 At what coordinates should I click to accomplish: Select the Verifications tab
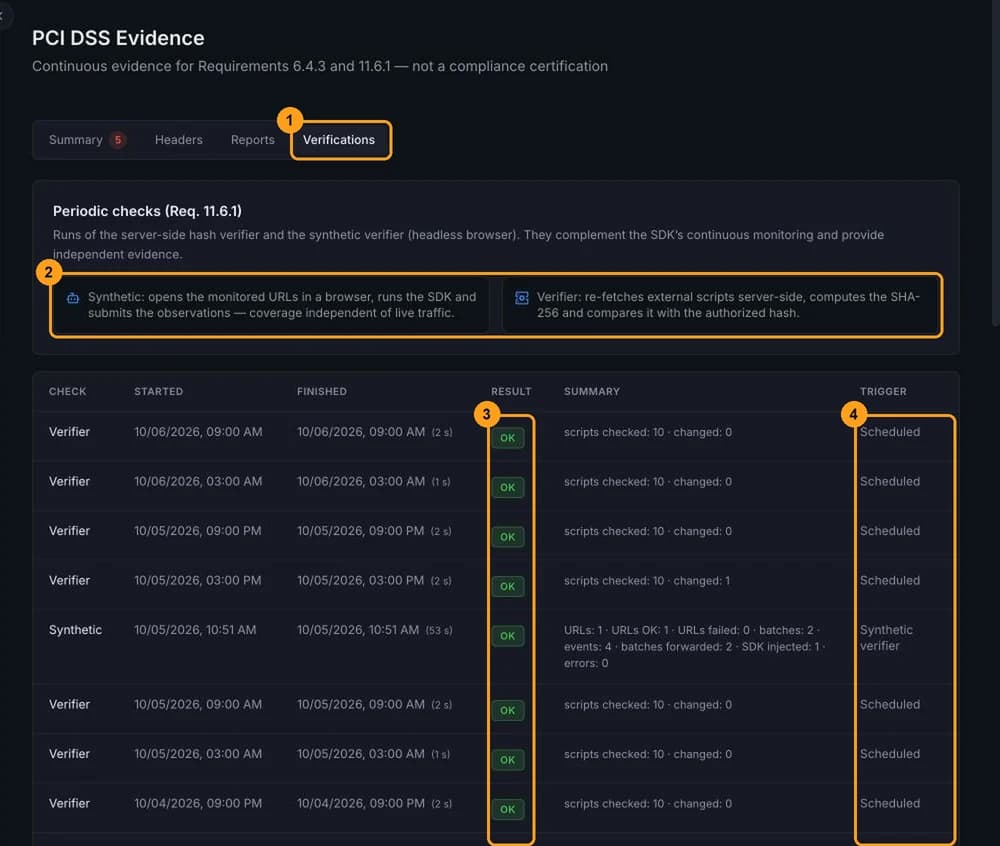pyautogui.click(x=339, y=140)
